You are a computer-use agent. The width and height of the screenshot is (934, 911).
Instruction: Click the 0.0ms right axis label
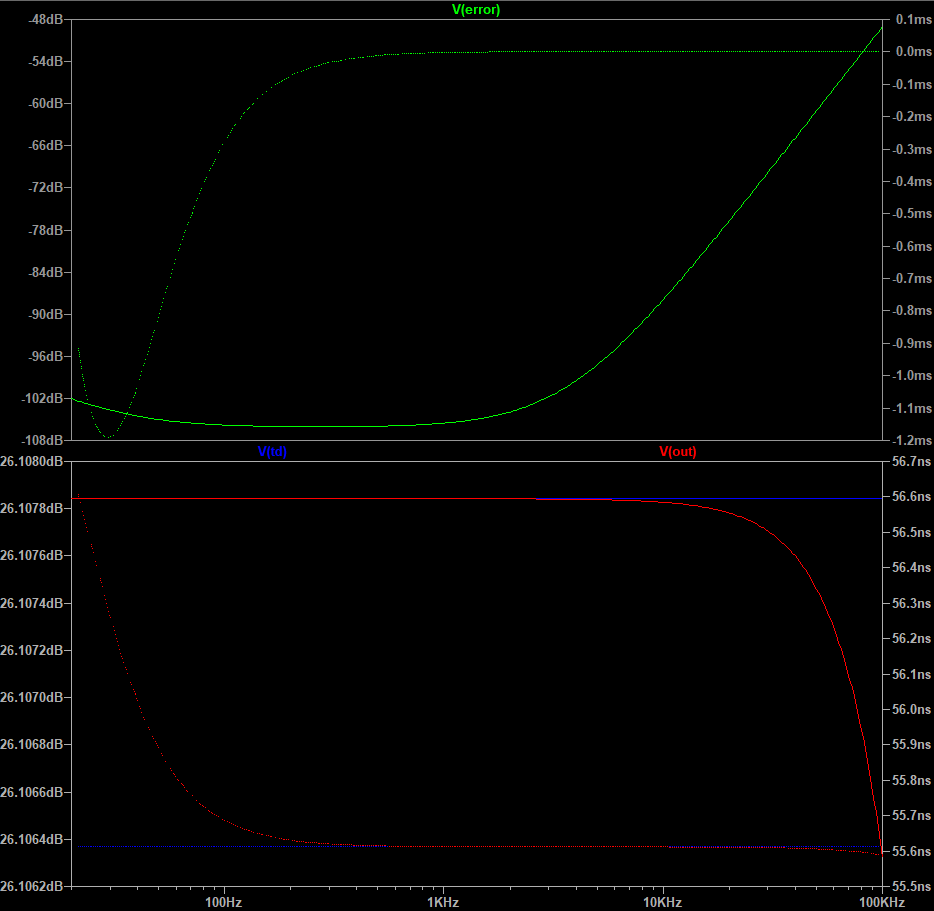click(914, 52)
